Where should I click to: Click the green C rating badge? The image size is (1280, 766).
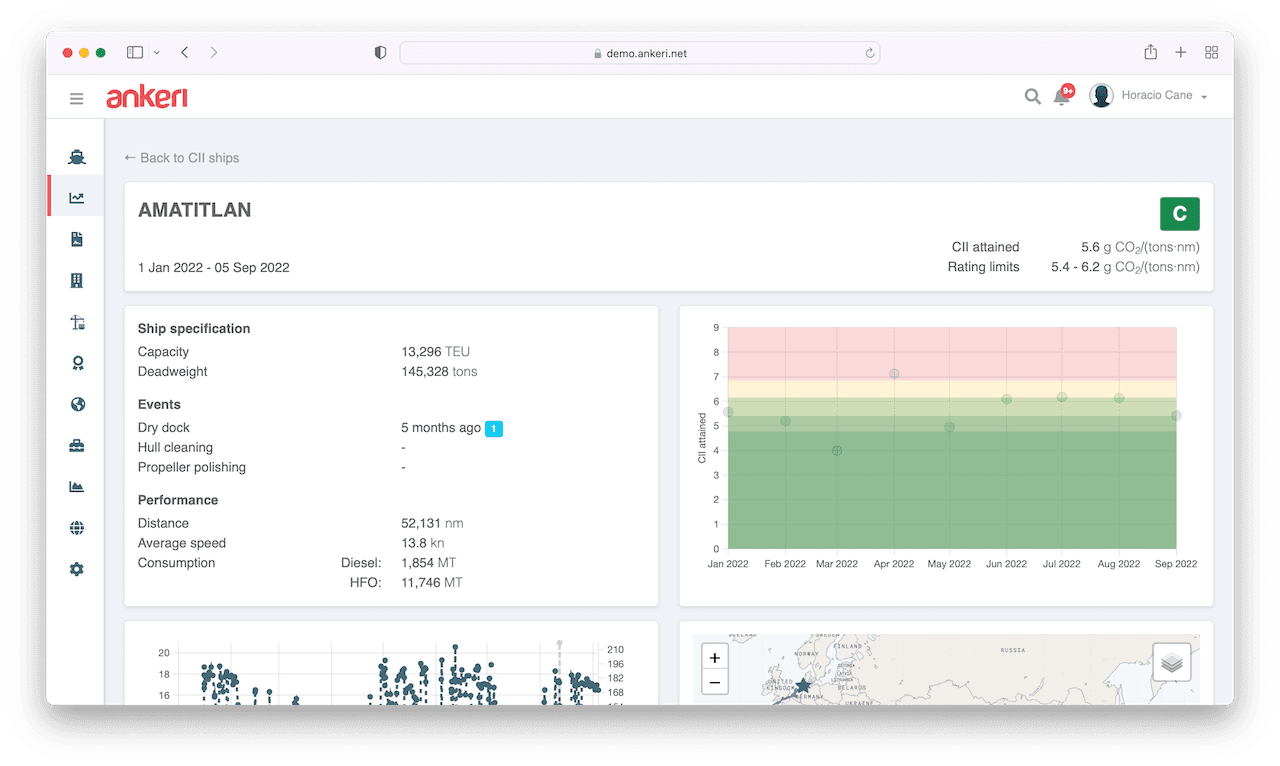(x=1180, y=214)
